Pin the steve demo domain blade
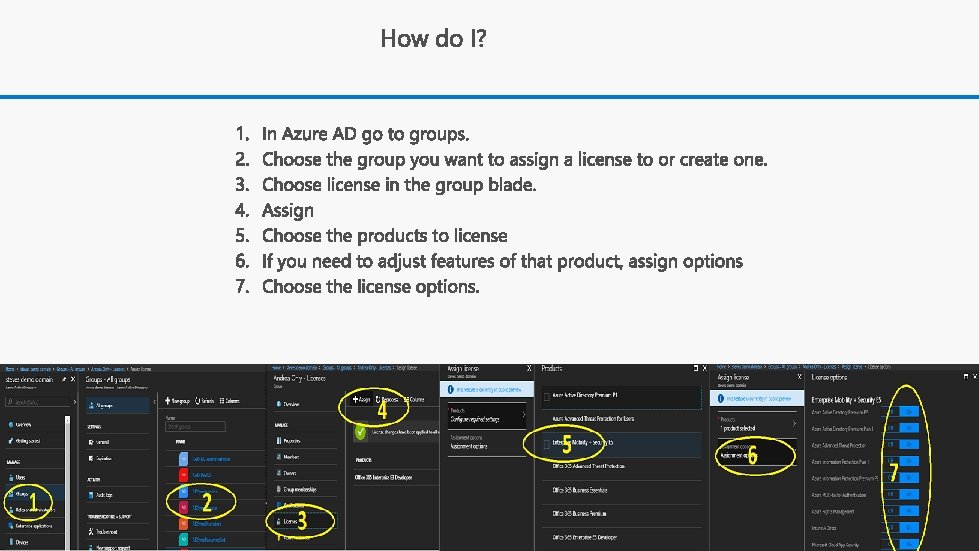 [x=64, y=379]
